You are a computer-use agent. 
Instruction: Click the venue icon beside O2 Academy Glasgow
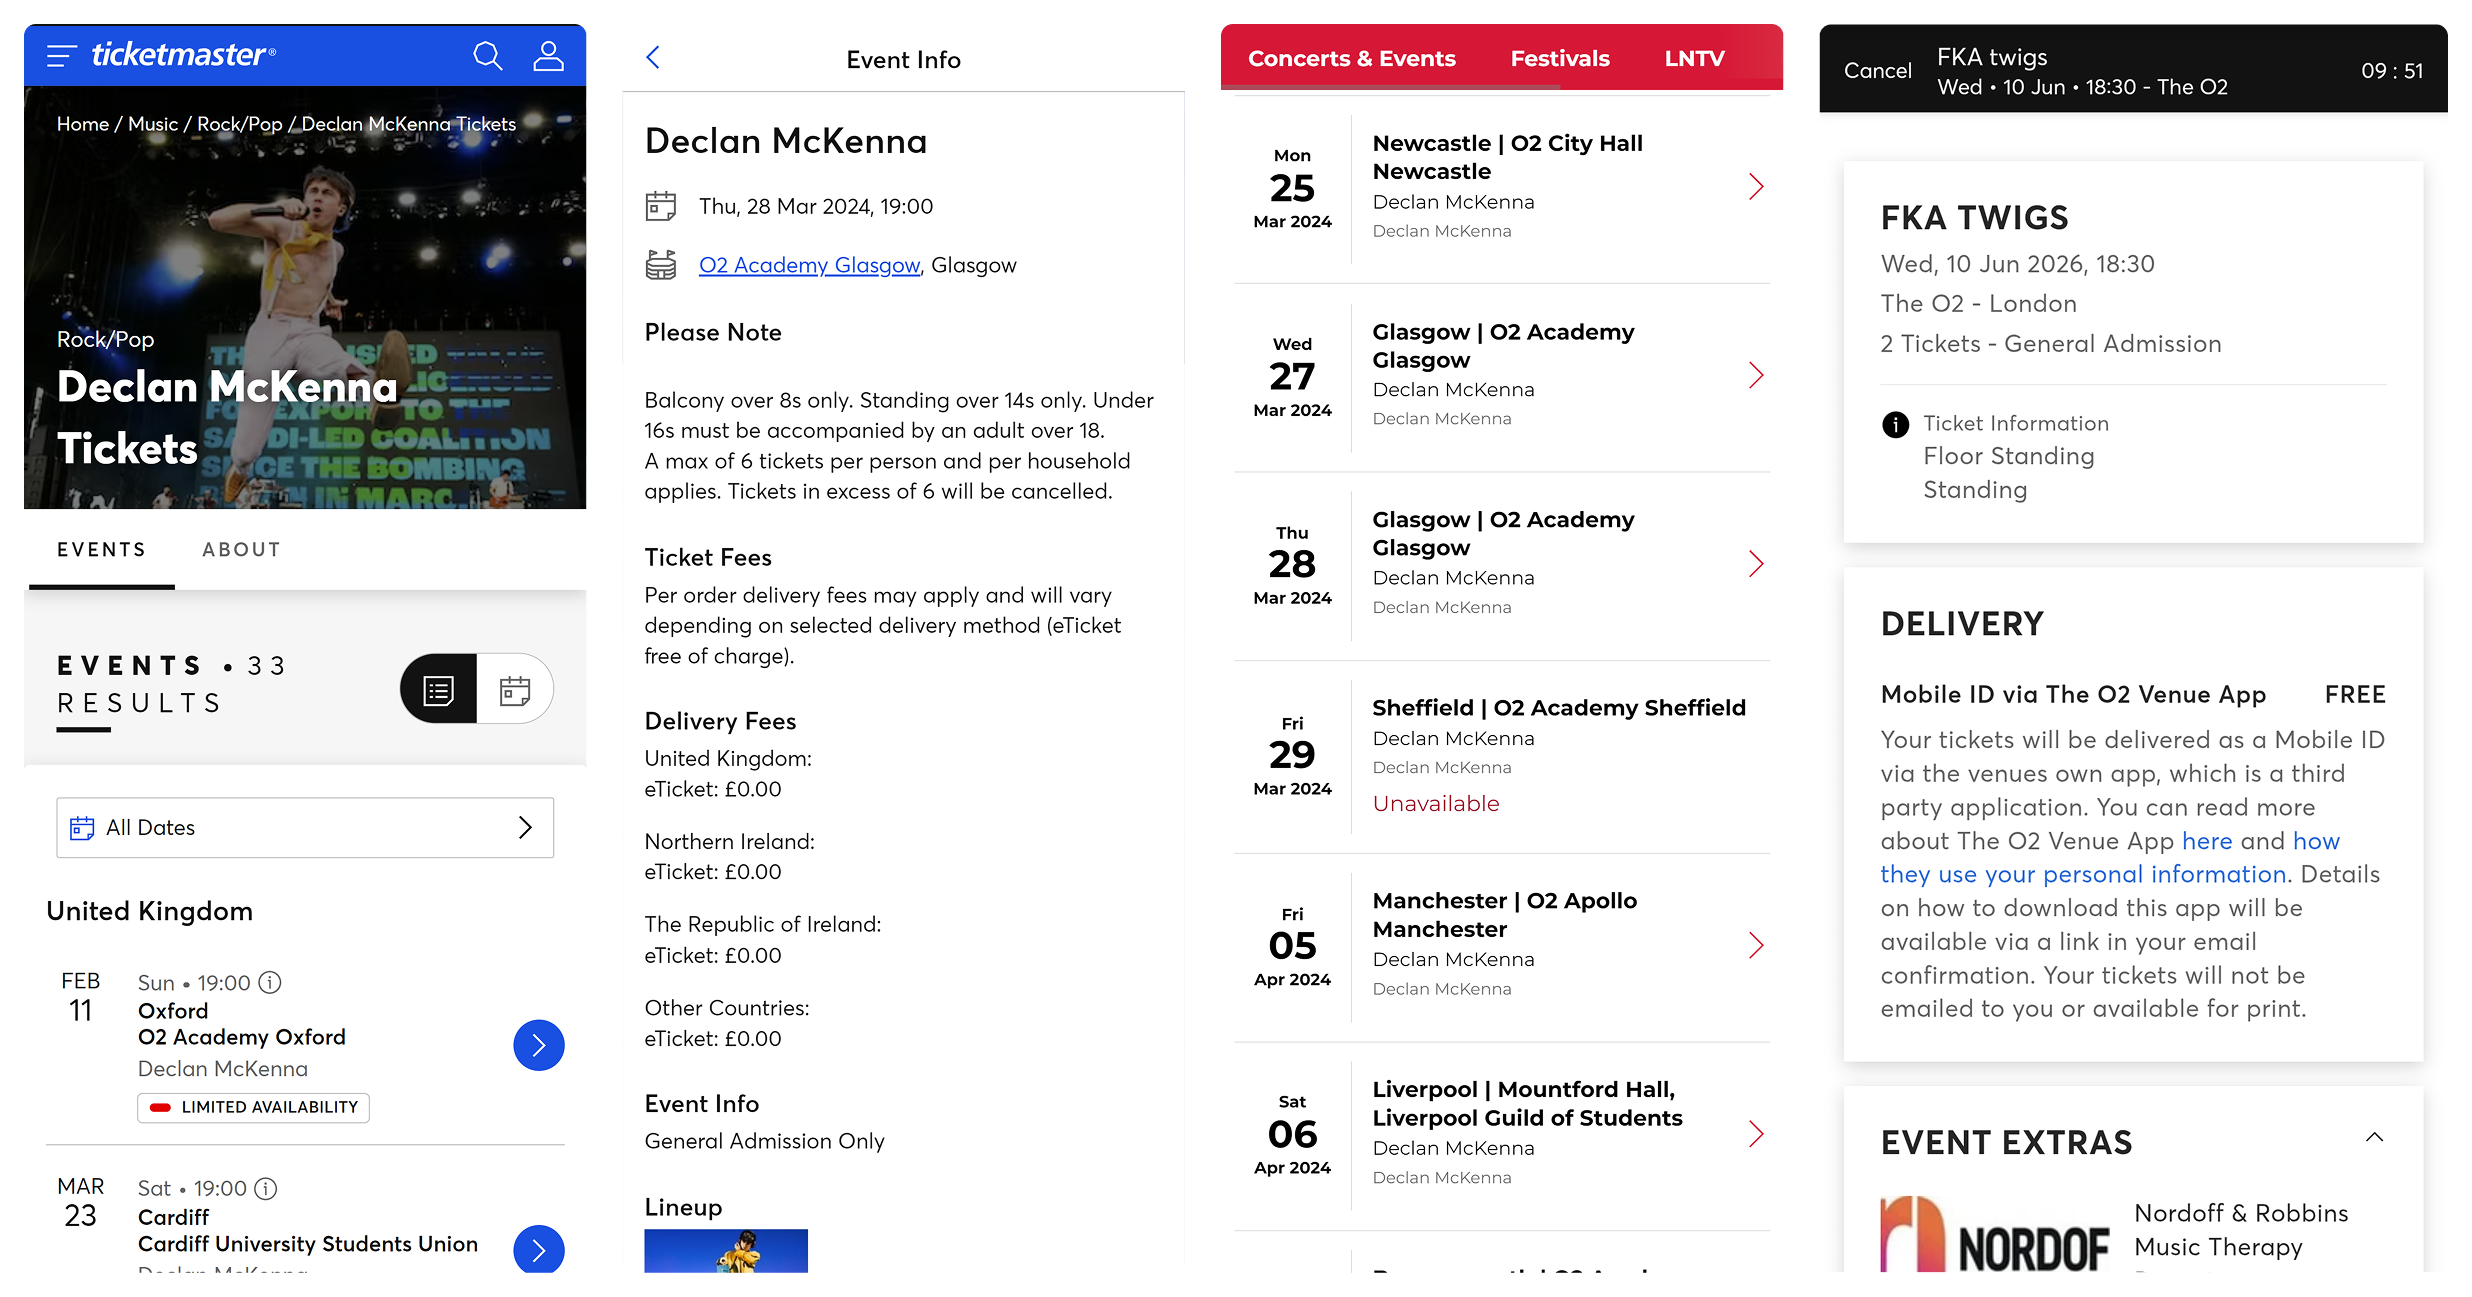point(661,265)
